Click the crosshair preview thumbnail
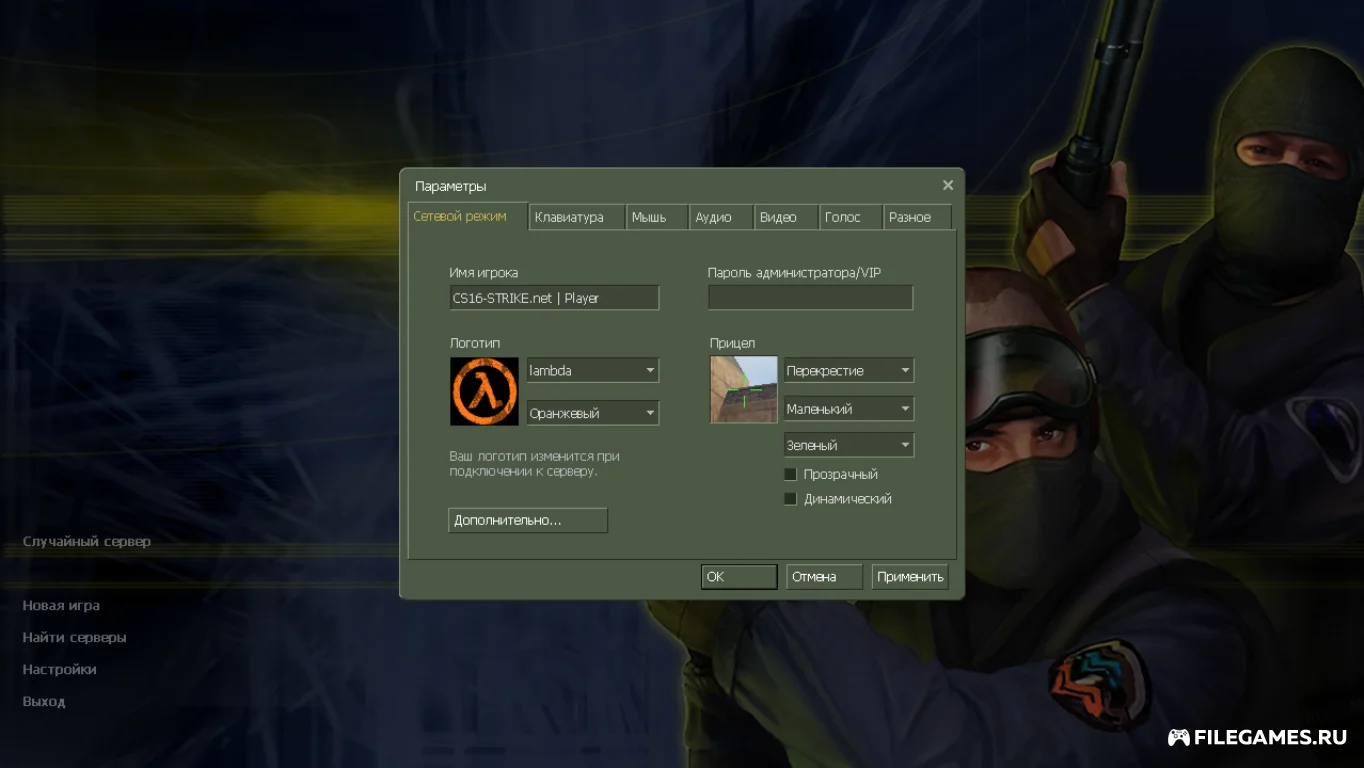Screen dimensions: 1364x768 click(x=744, y=390)
